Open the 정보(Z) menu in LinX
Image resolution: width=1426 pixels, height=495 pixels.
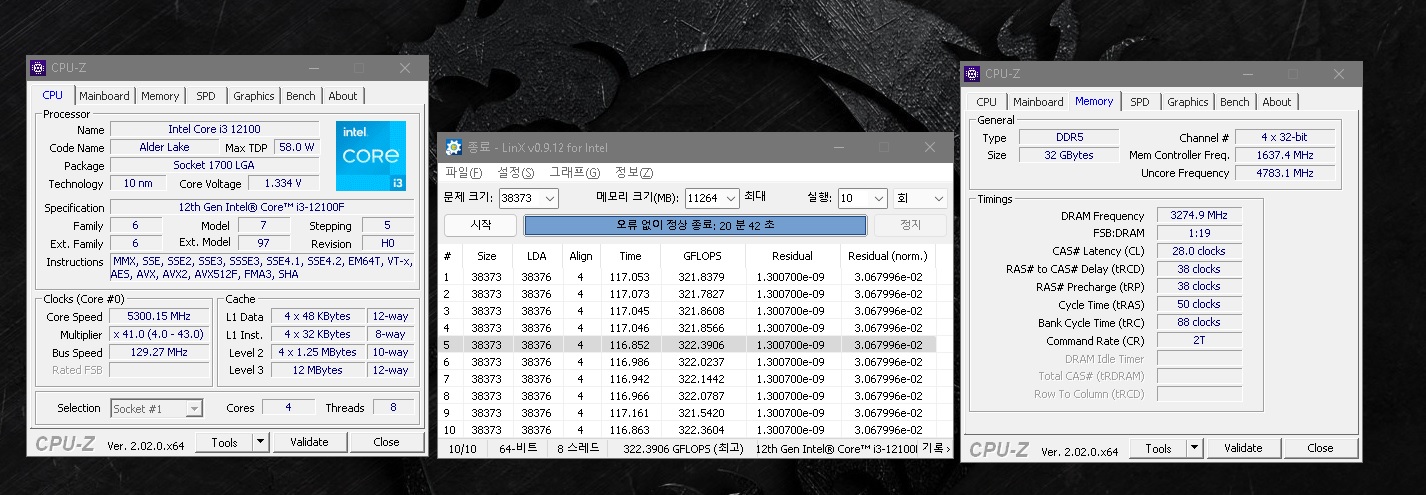tap(633, 173)
